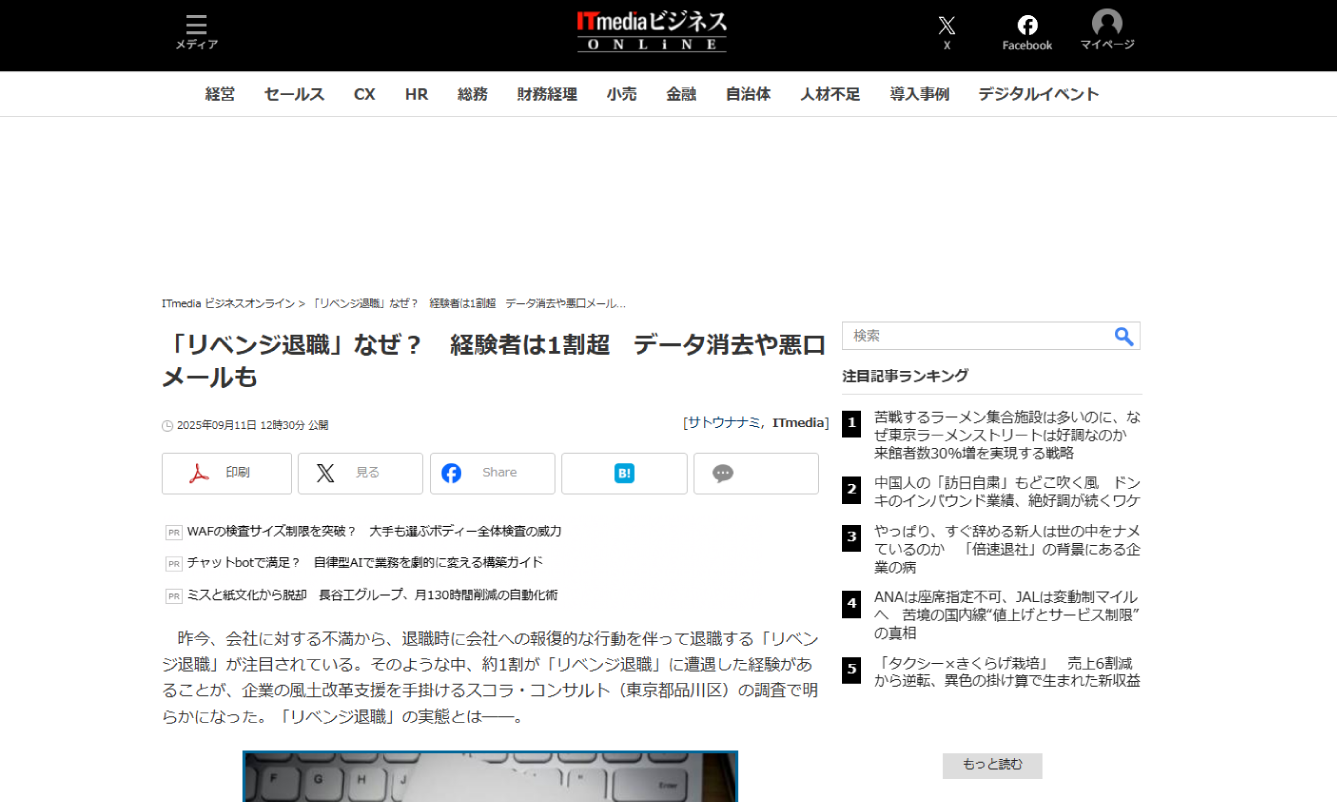Click the Facebook Share button
Image resolution: width=1337 pixels, height=802 pixels.
pyautogui.click(x=492, y=473)
